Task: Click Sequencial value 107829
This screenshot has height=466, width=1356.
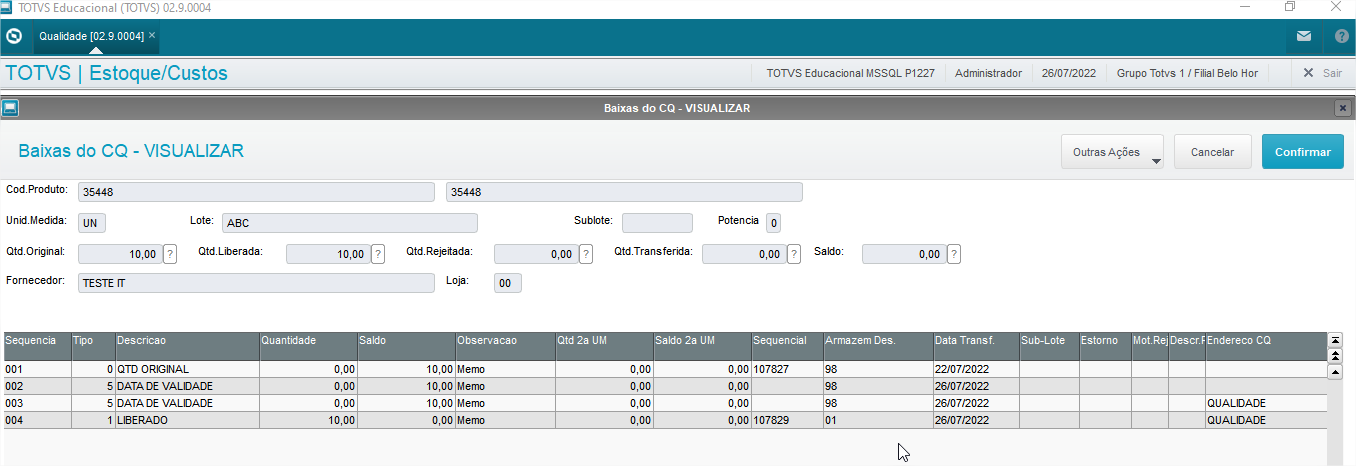Action: [x=787, y=420]
